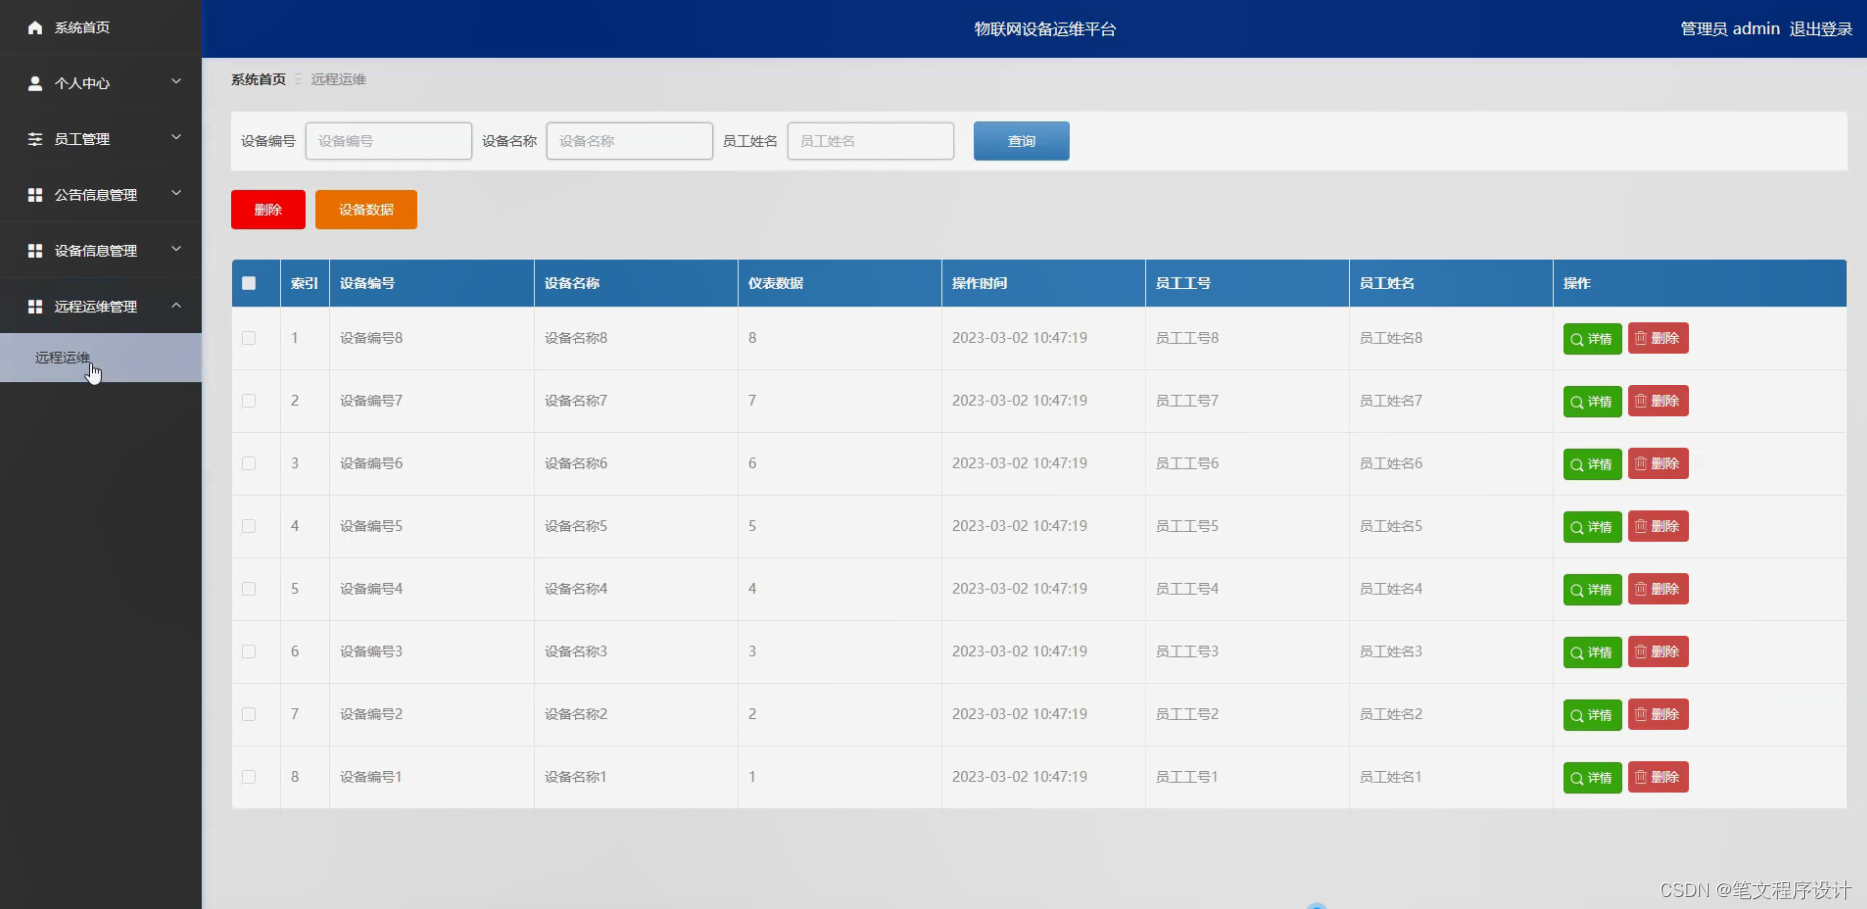Open 详情 for 设备编号7 row
This screenshot has width=1867, height=909.
tap(1592, 402)
